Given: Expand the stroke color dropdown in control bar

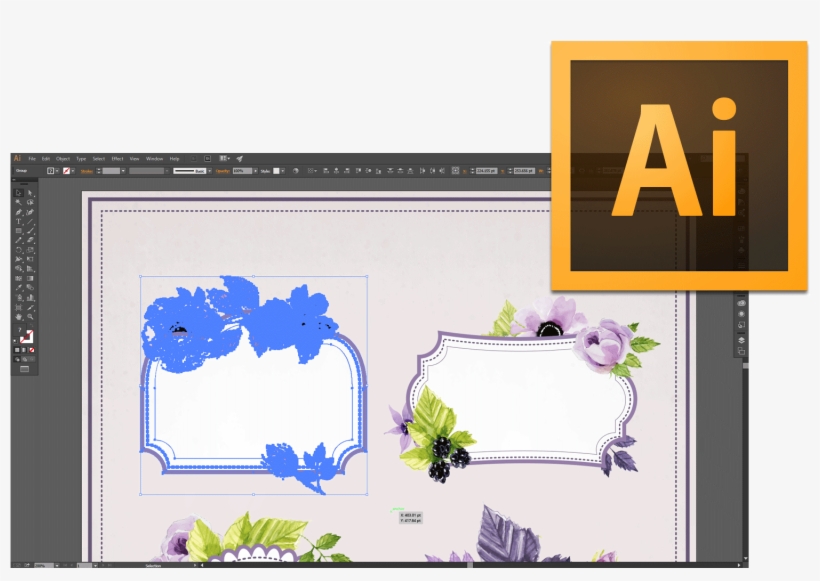Looking at the screenshot, I should [73, 170].
